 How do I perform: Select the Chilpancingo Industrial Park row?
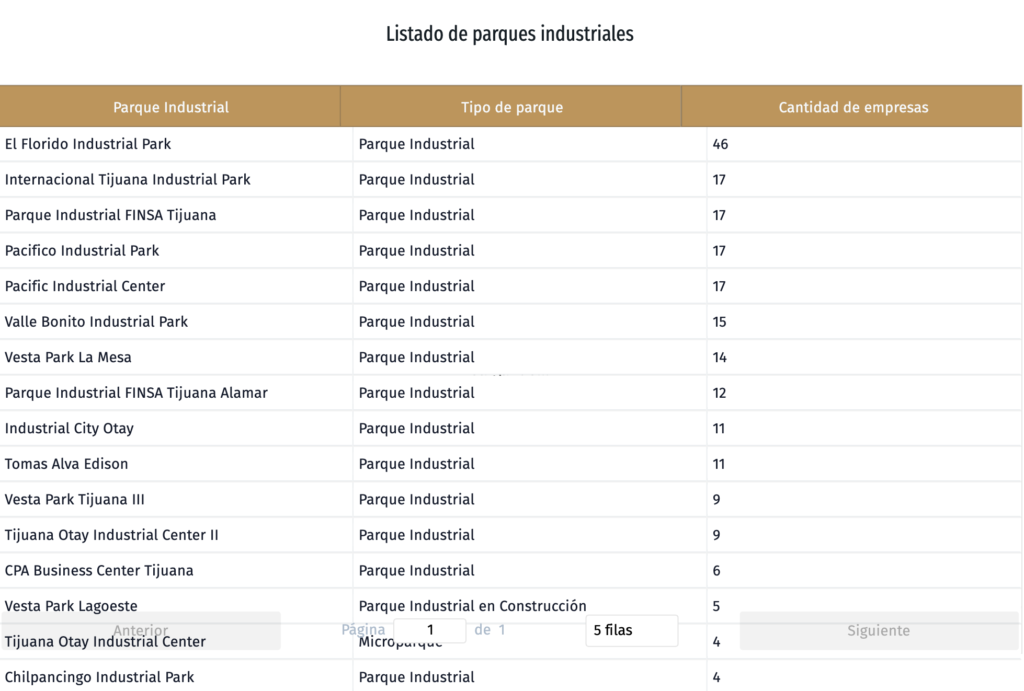pyautogui.click(x=99, y=677)
